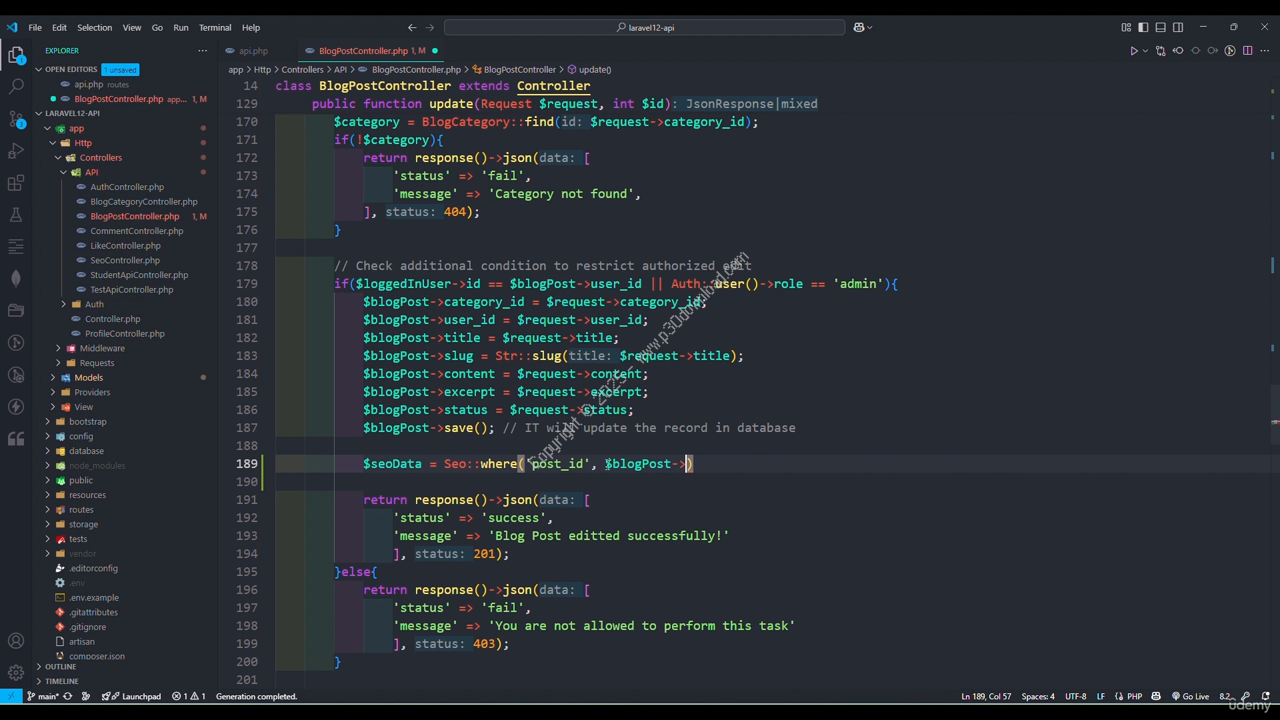Screen dimensions: 1280x720
Task: Toggle the Secondary Side Bar
Action: click(1178, 27)
